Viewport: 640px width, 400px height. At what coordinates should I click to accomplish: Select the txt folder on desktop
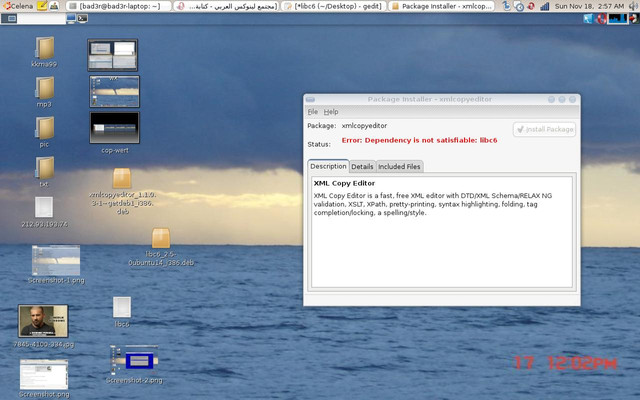coord(44,172)
